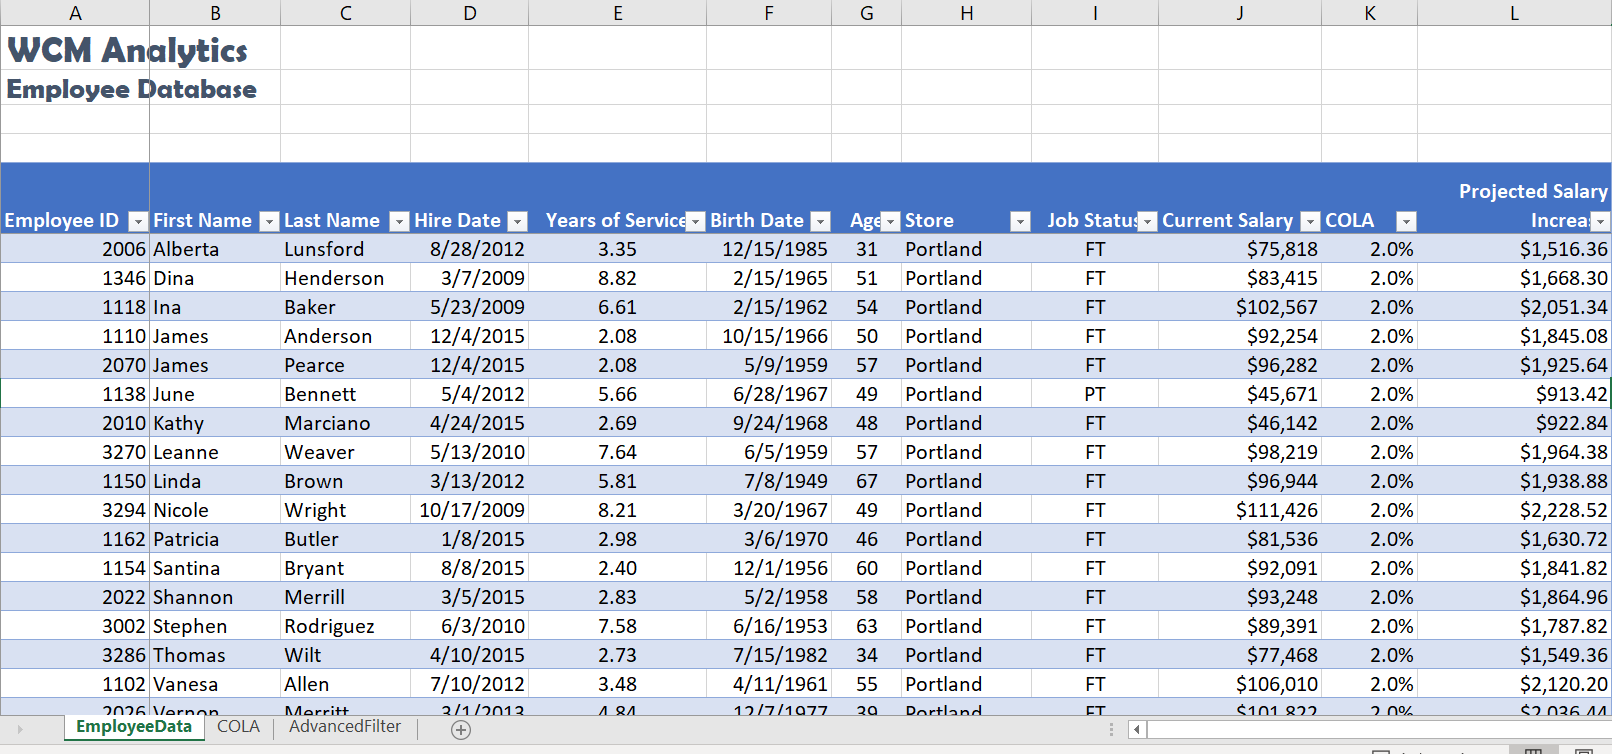
Task: Switch to the AdvancedFilter sheet tab
Action: point(345,727)
